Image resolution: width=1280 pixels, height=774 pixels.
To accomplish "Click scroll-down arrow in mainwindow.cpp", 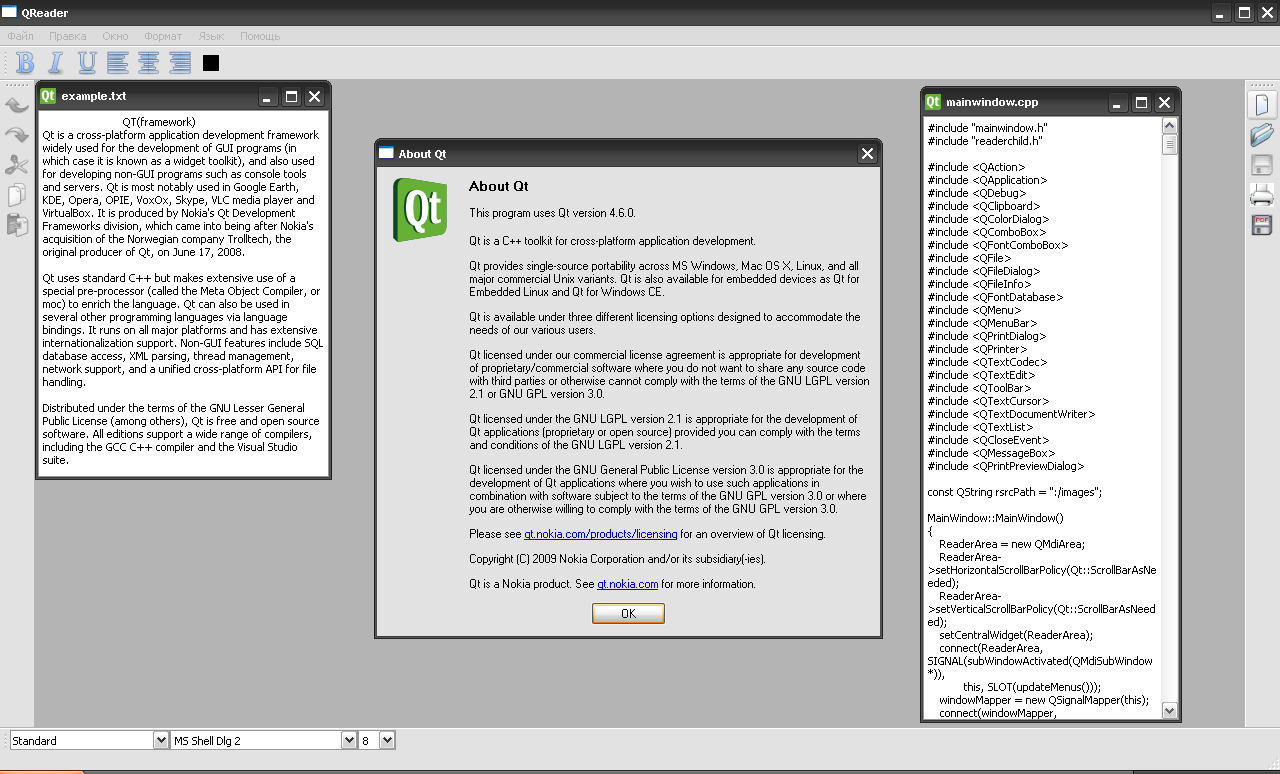I will click(x=1169, y=710).
